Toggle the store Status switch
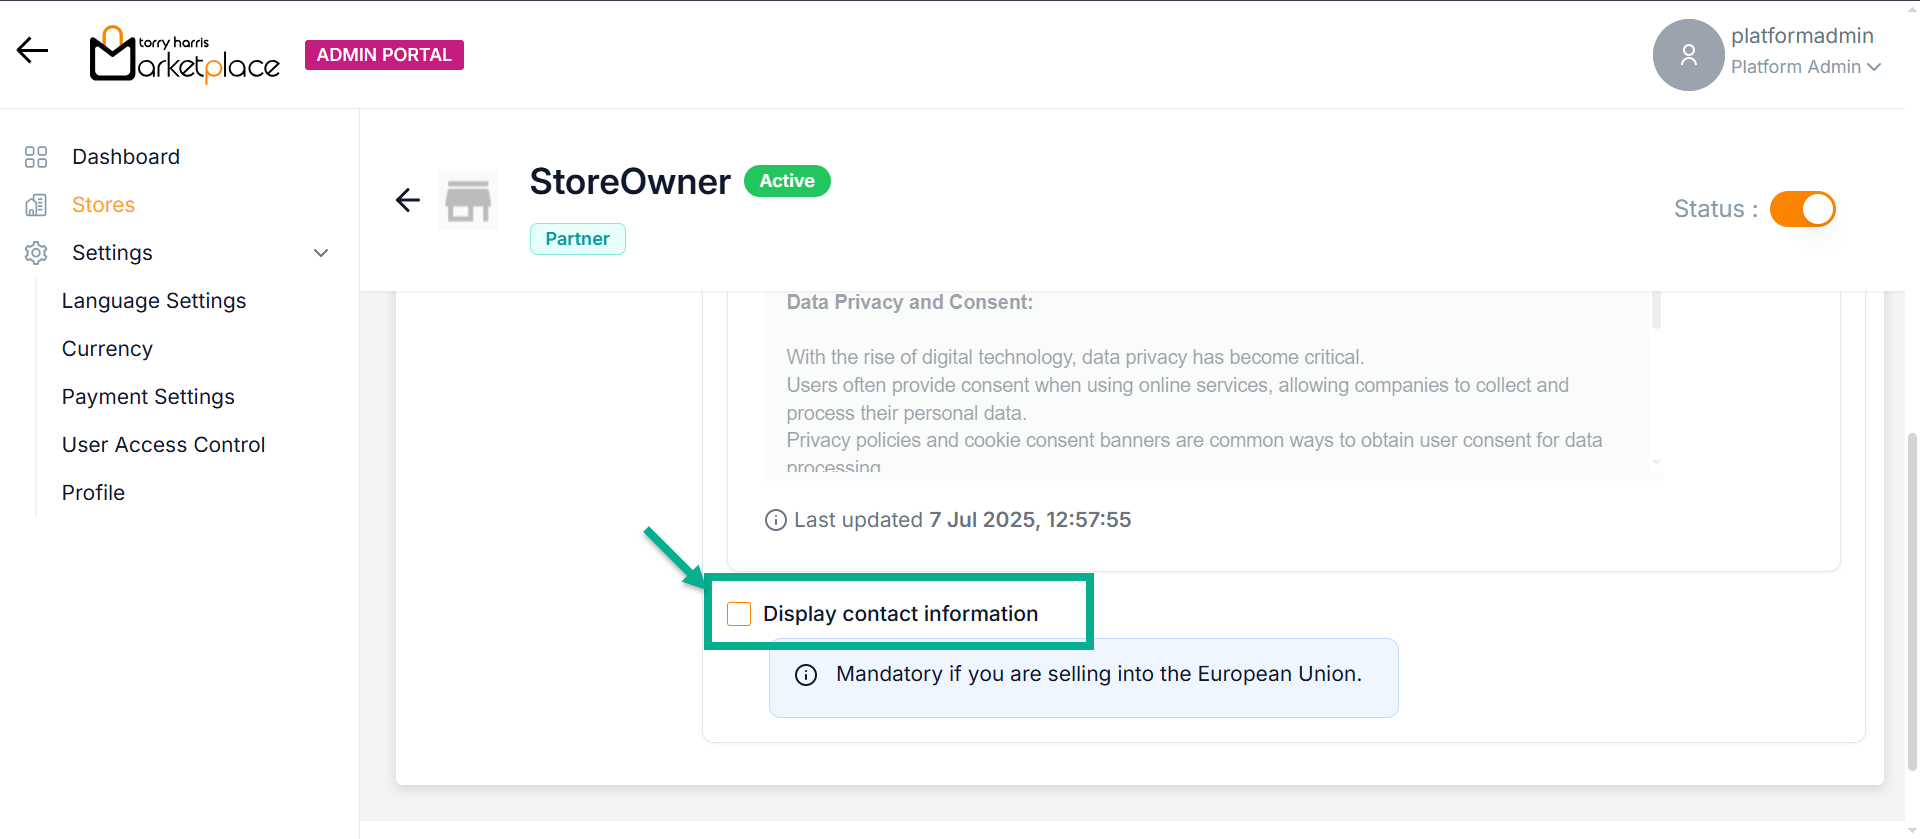The image size is (1920, 839). [1802, 209]
